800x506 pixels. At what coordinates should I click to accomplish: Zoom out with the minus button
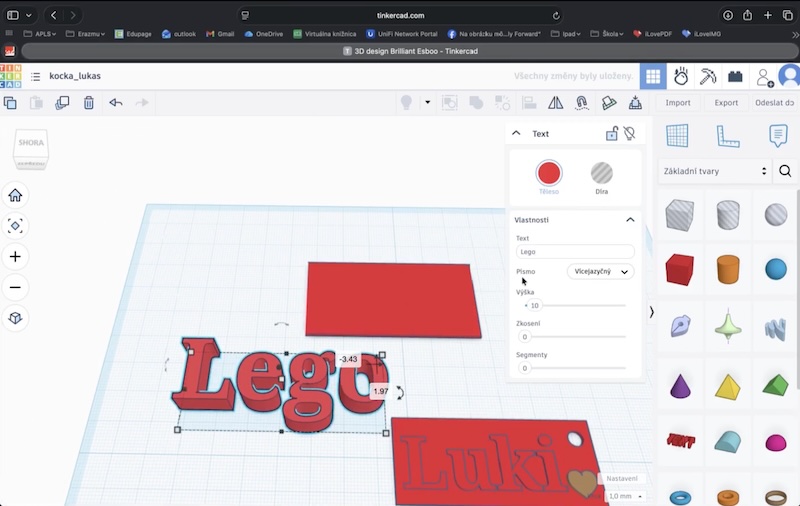15,287
